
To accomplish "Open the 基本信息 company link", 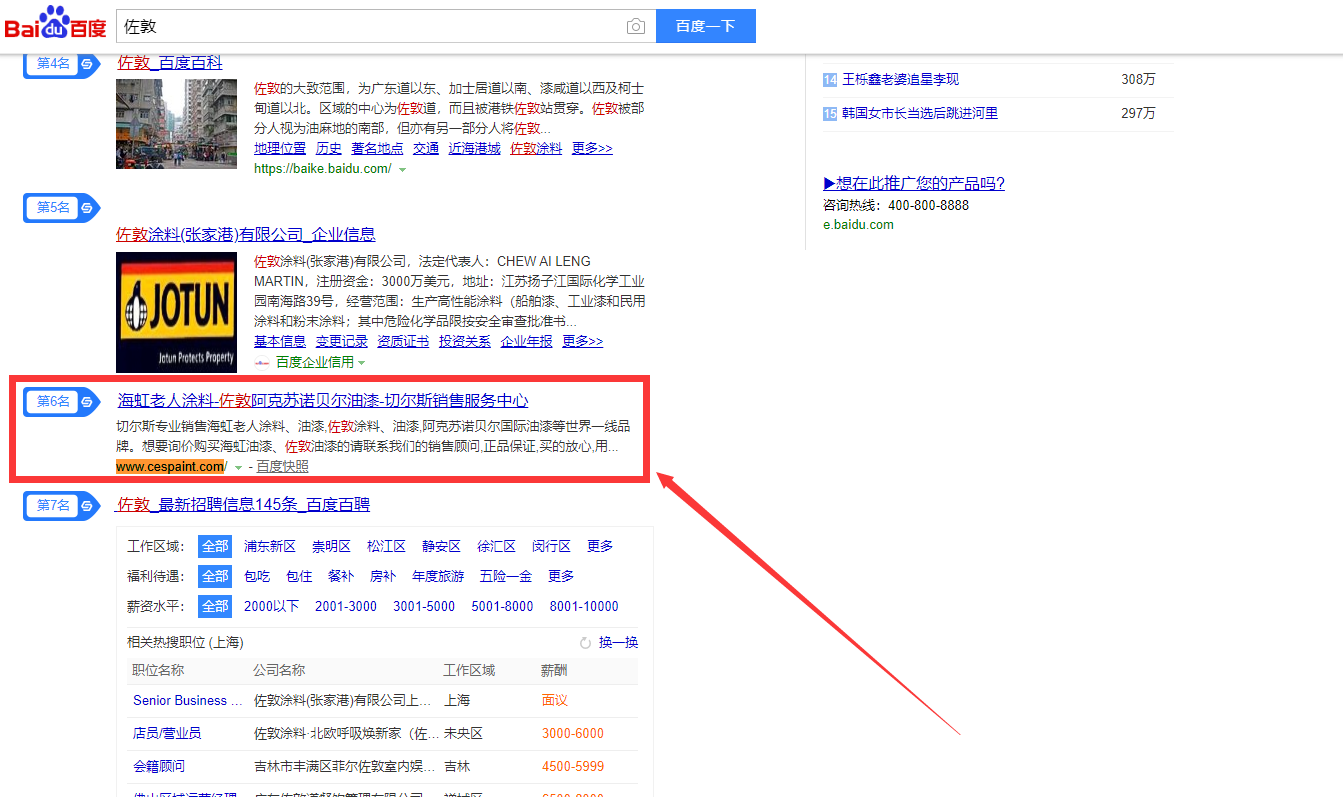I will pyautogui.click(x=280, y=341).
